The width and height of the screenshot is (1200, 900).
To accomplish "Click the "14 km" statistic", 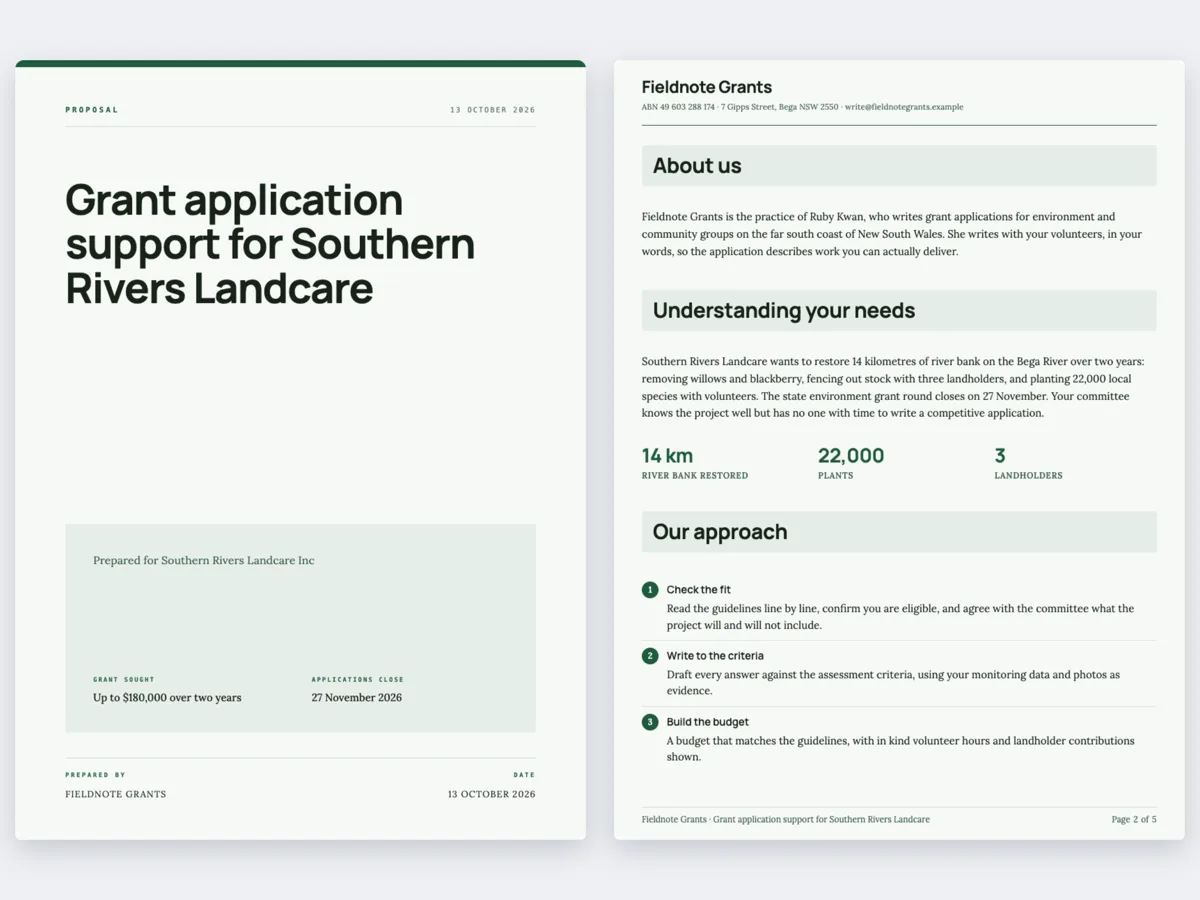I will point(667,456).
